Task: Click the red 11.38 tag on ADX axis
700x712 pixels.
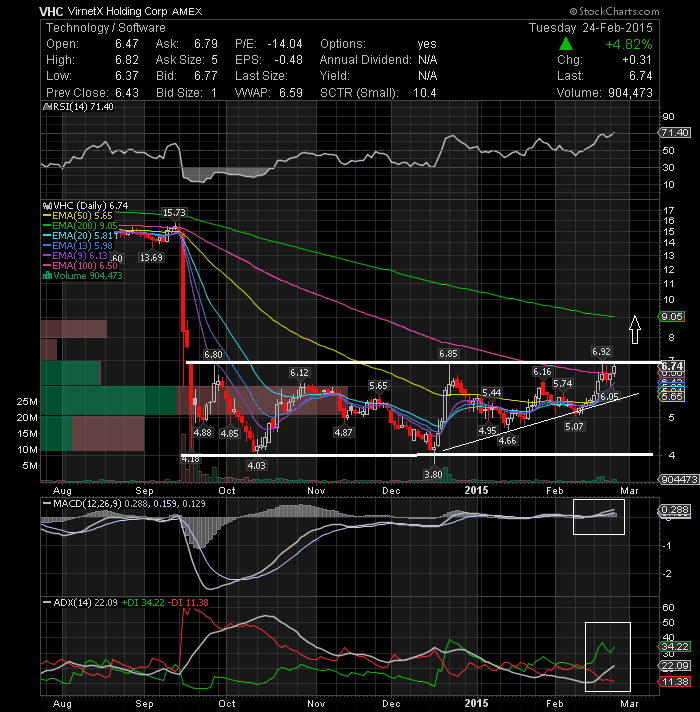Action: 675,681
